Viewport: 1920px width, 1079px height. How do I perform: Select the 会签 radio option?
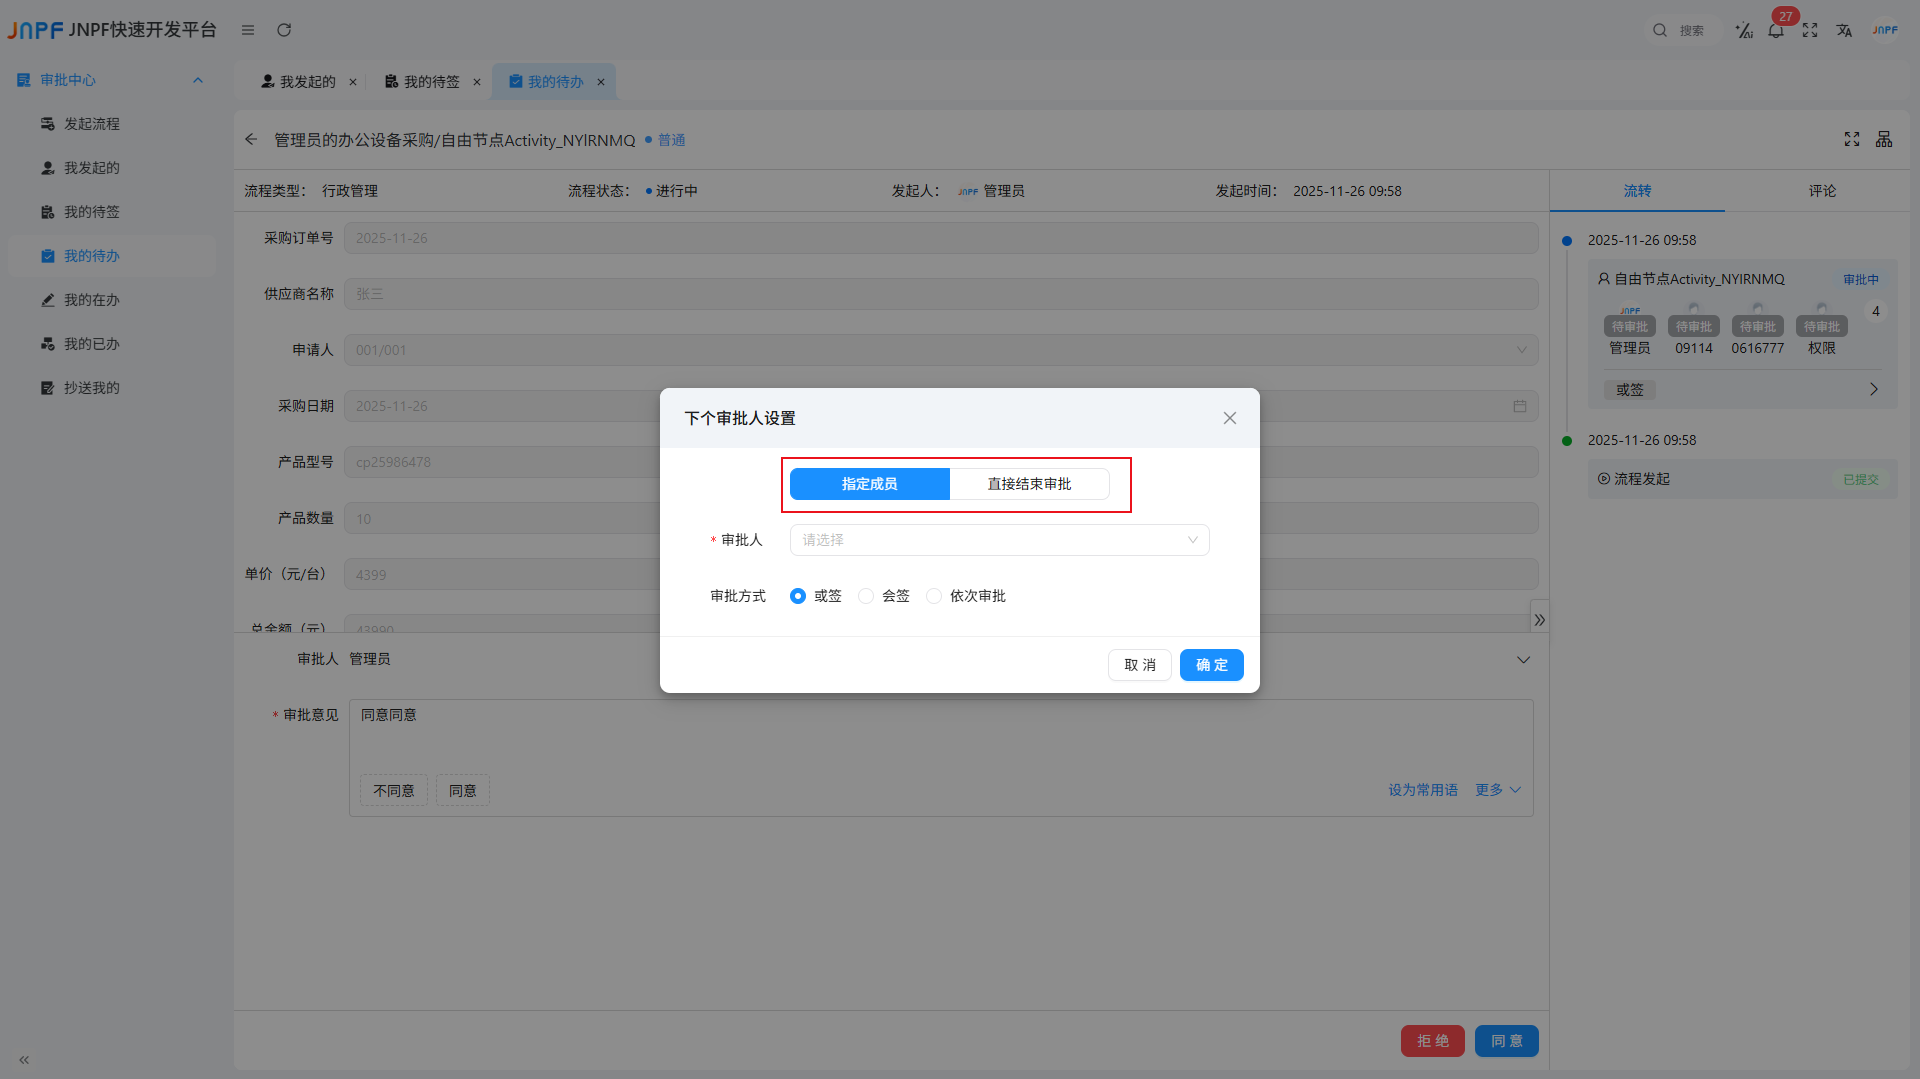tap(866, 596)
